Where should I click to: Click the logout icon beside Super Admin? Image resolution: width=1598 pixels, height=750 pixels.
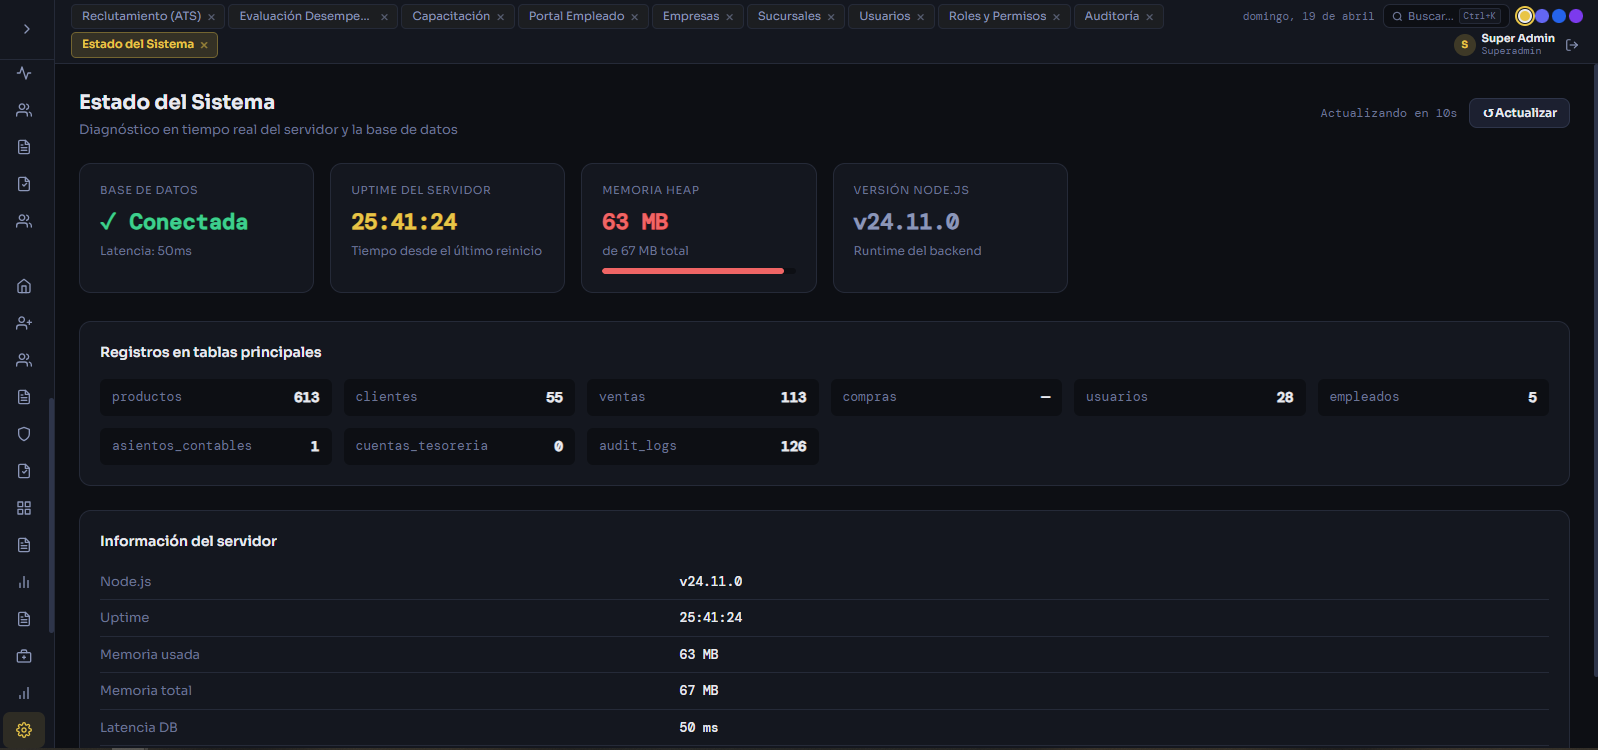[x=1572, y=45]
